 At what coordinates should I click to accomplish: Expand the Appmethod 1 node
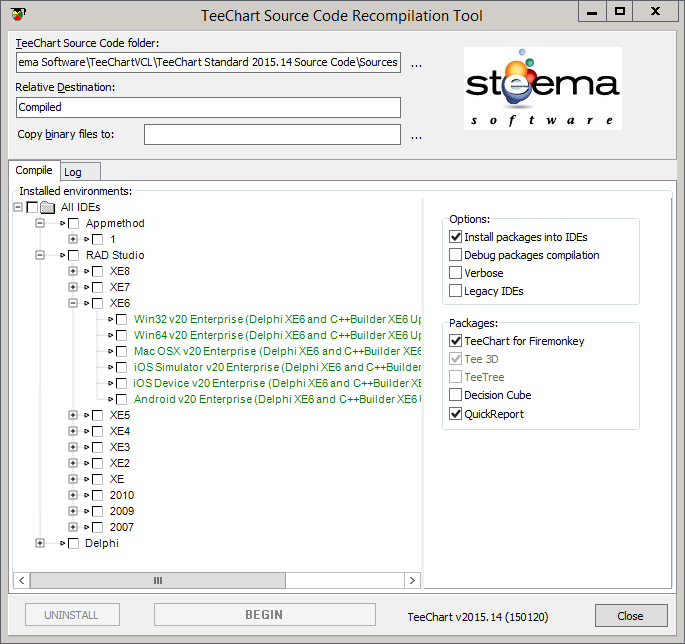[x=73, y=239]
